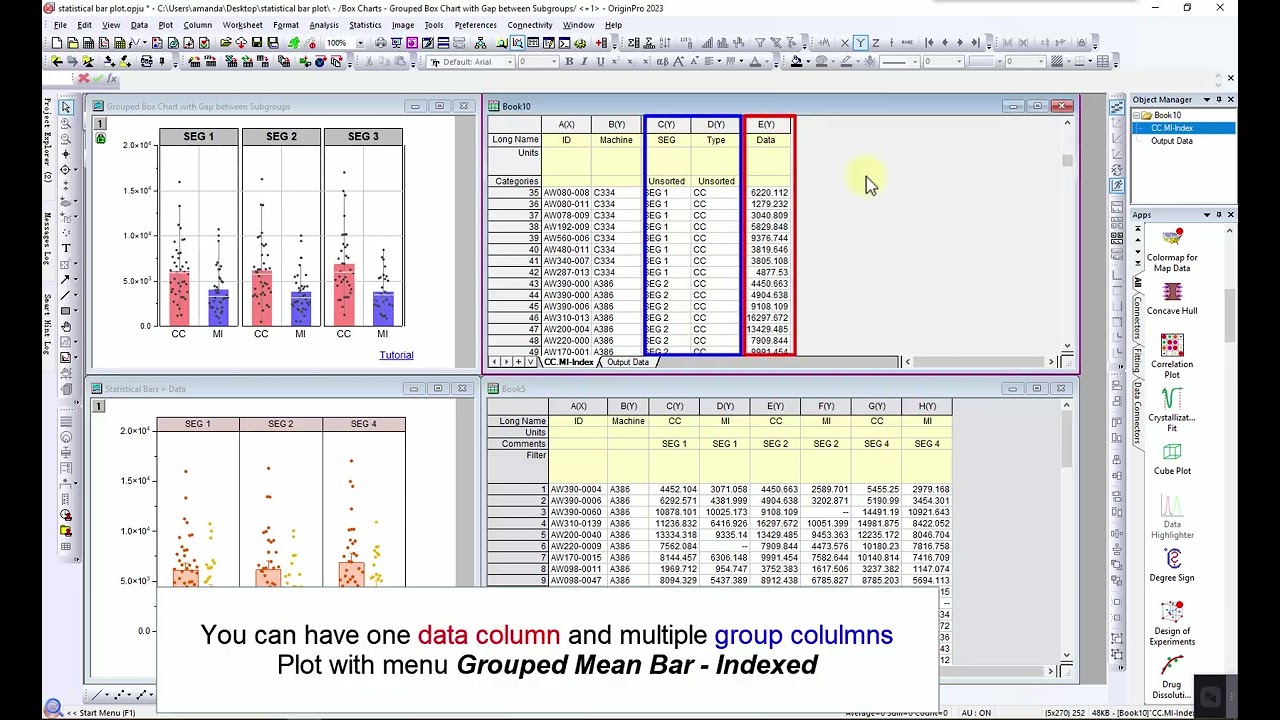The image size is (1280, 720).
Task: Click the green lock icon in box chart graph
Action: pyautogui.click(x=100, y=139)
